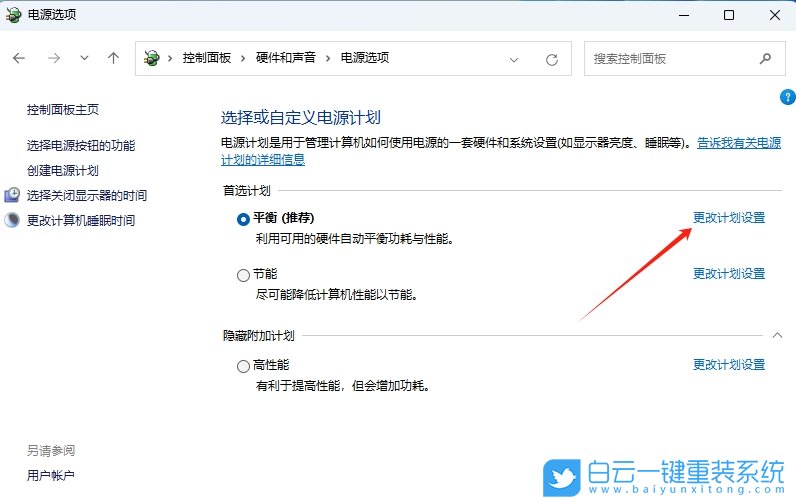Click the 首选计划 section label
The image size is (796, 502).
pyautogui.click(x=247, y=191)
